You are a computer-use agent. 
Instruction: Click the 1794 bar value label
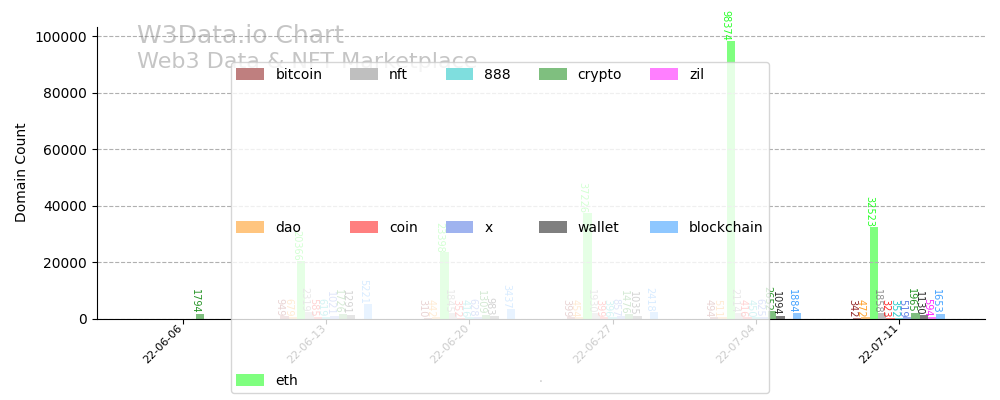click(x=197, y=301)
